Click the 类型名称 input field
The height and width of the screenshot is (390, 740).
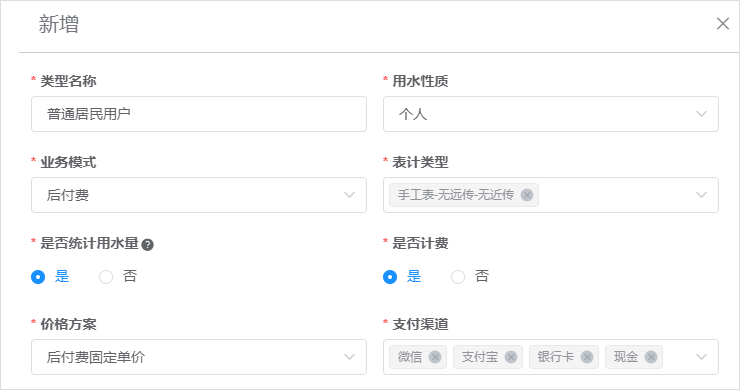199,114
